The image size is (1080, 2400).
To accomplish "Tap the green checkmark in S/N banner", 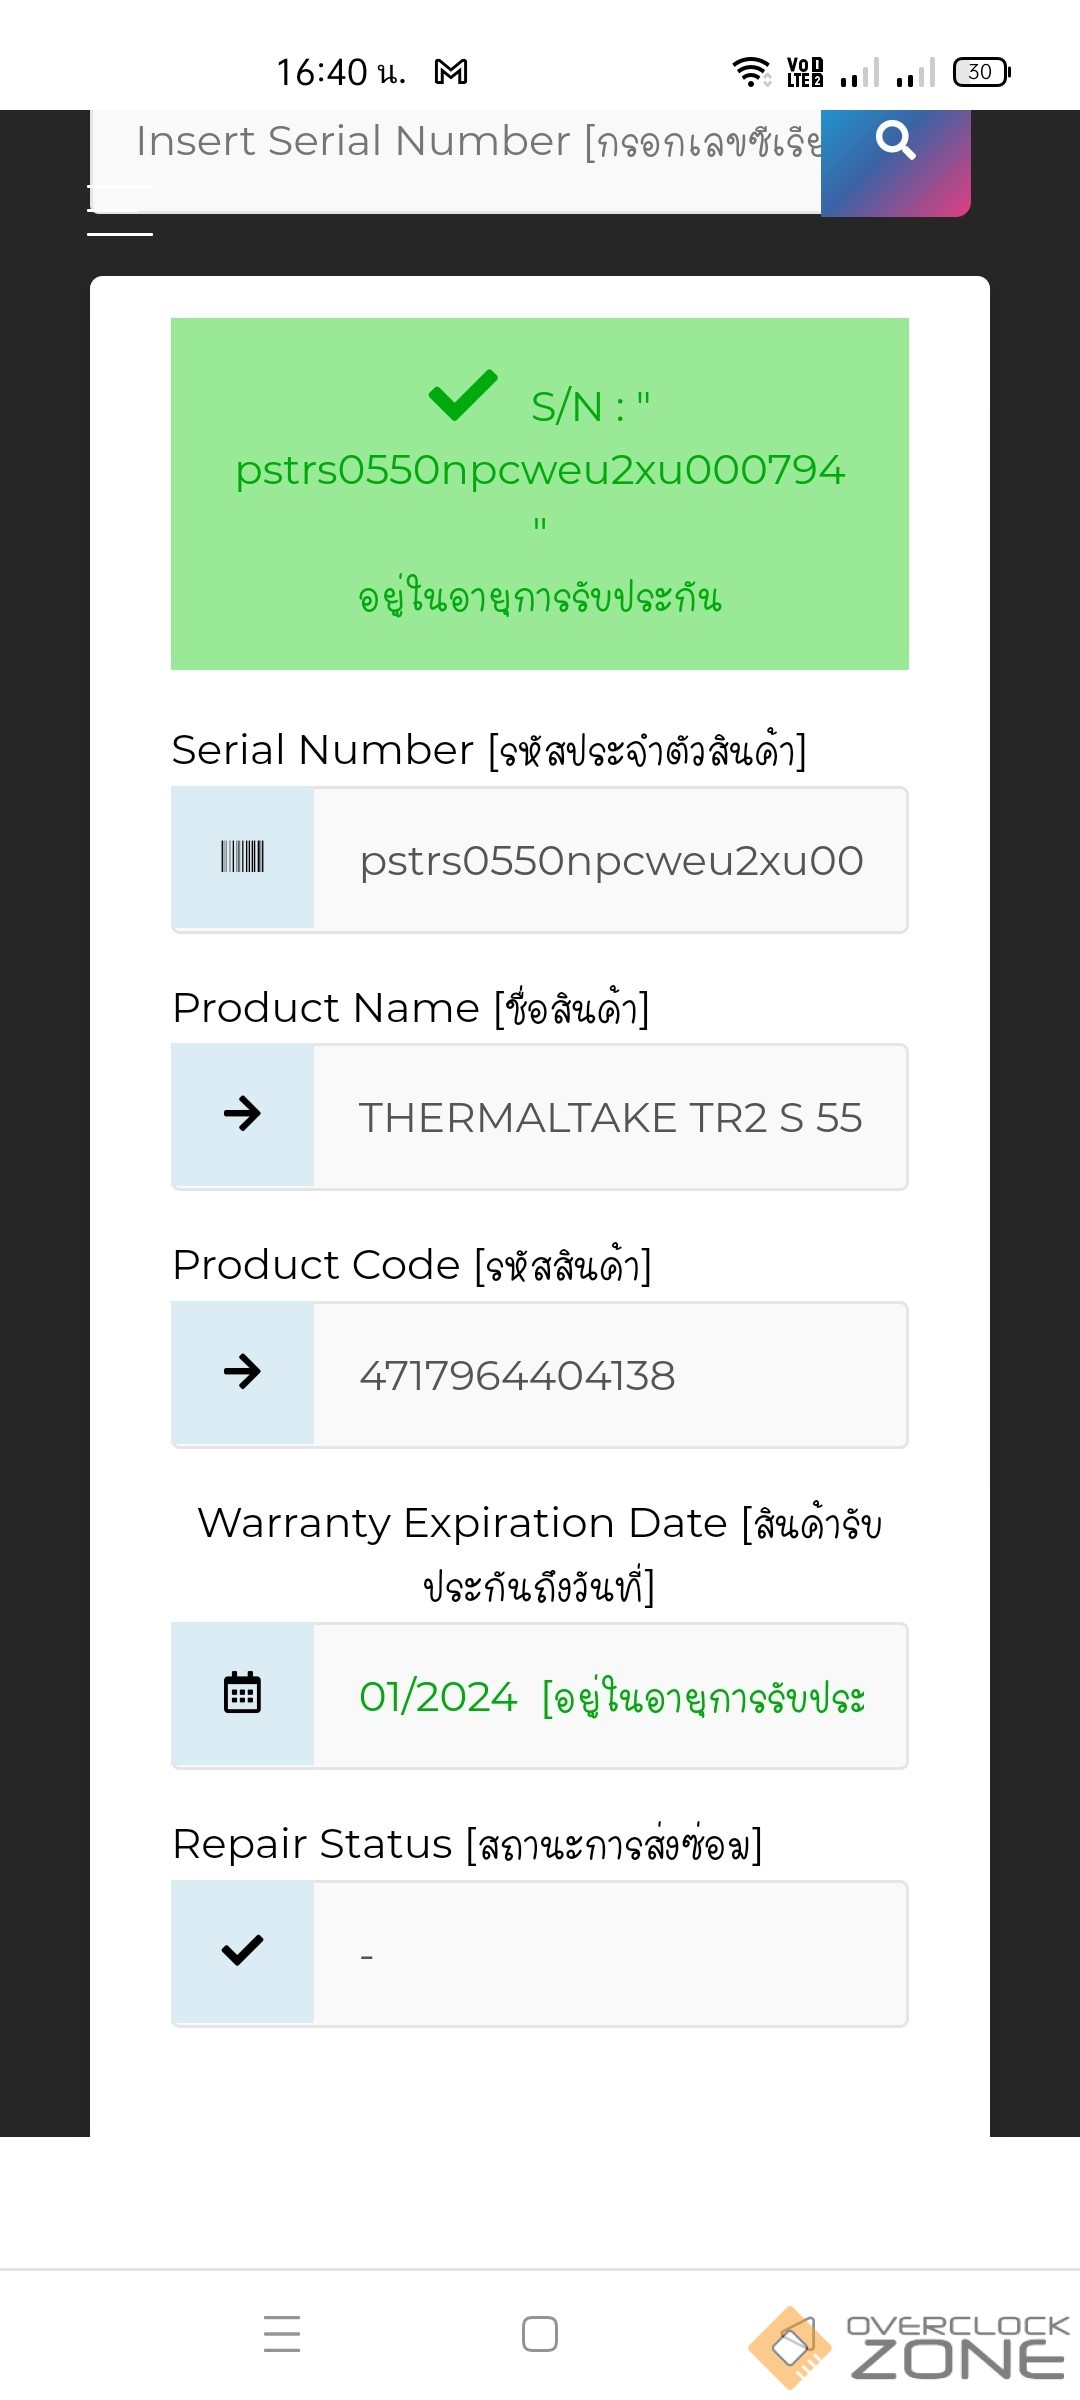I will coord(463,396).
